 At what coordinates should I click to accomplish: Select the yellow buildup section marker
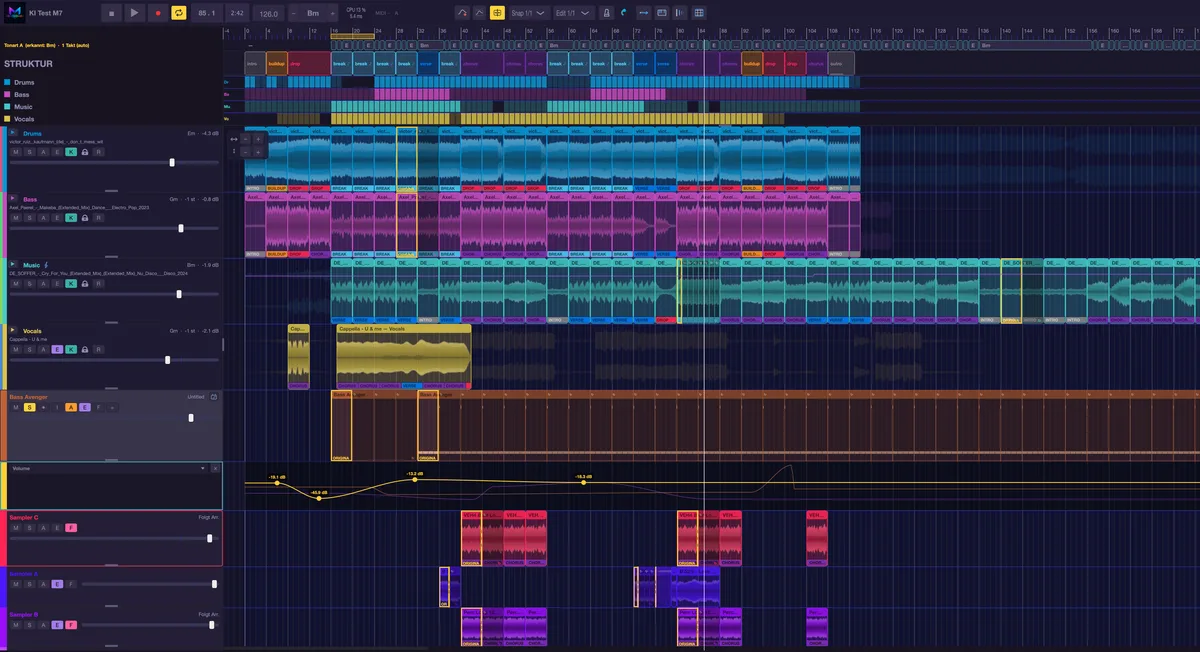[x=277, y=62]
